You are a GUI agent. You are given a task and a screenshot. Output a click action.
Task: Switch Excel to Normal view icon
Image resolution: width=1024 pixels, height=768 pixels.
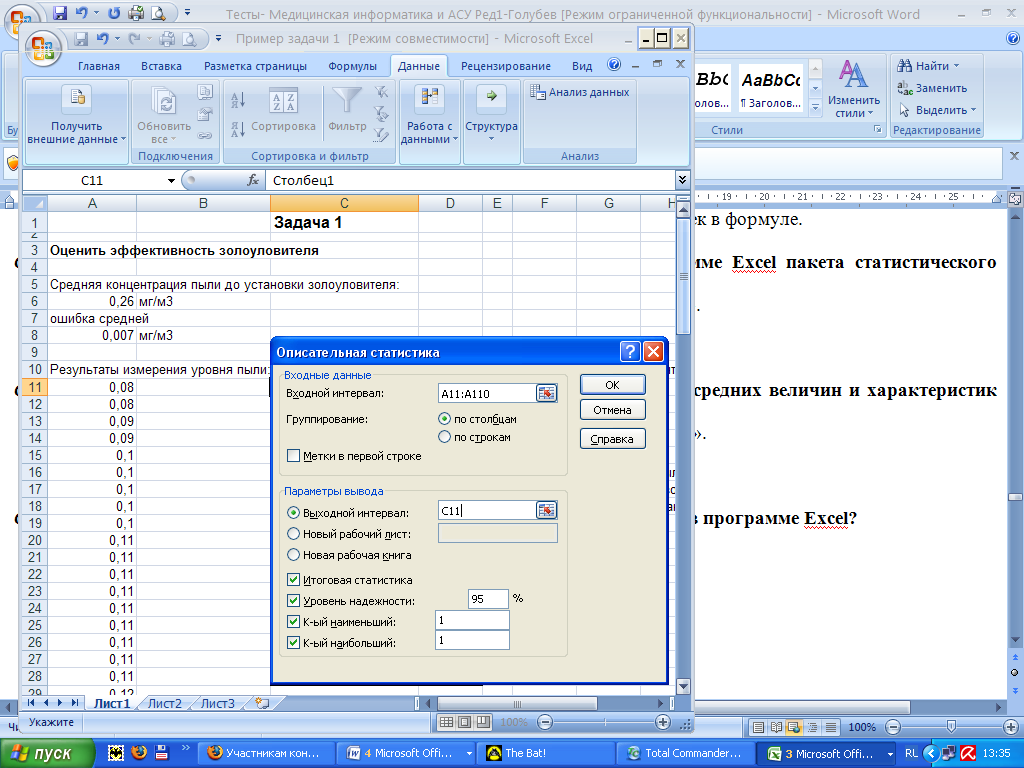coord(446,722)
